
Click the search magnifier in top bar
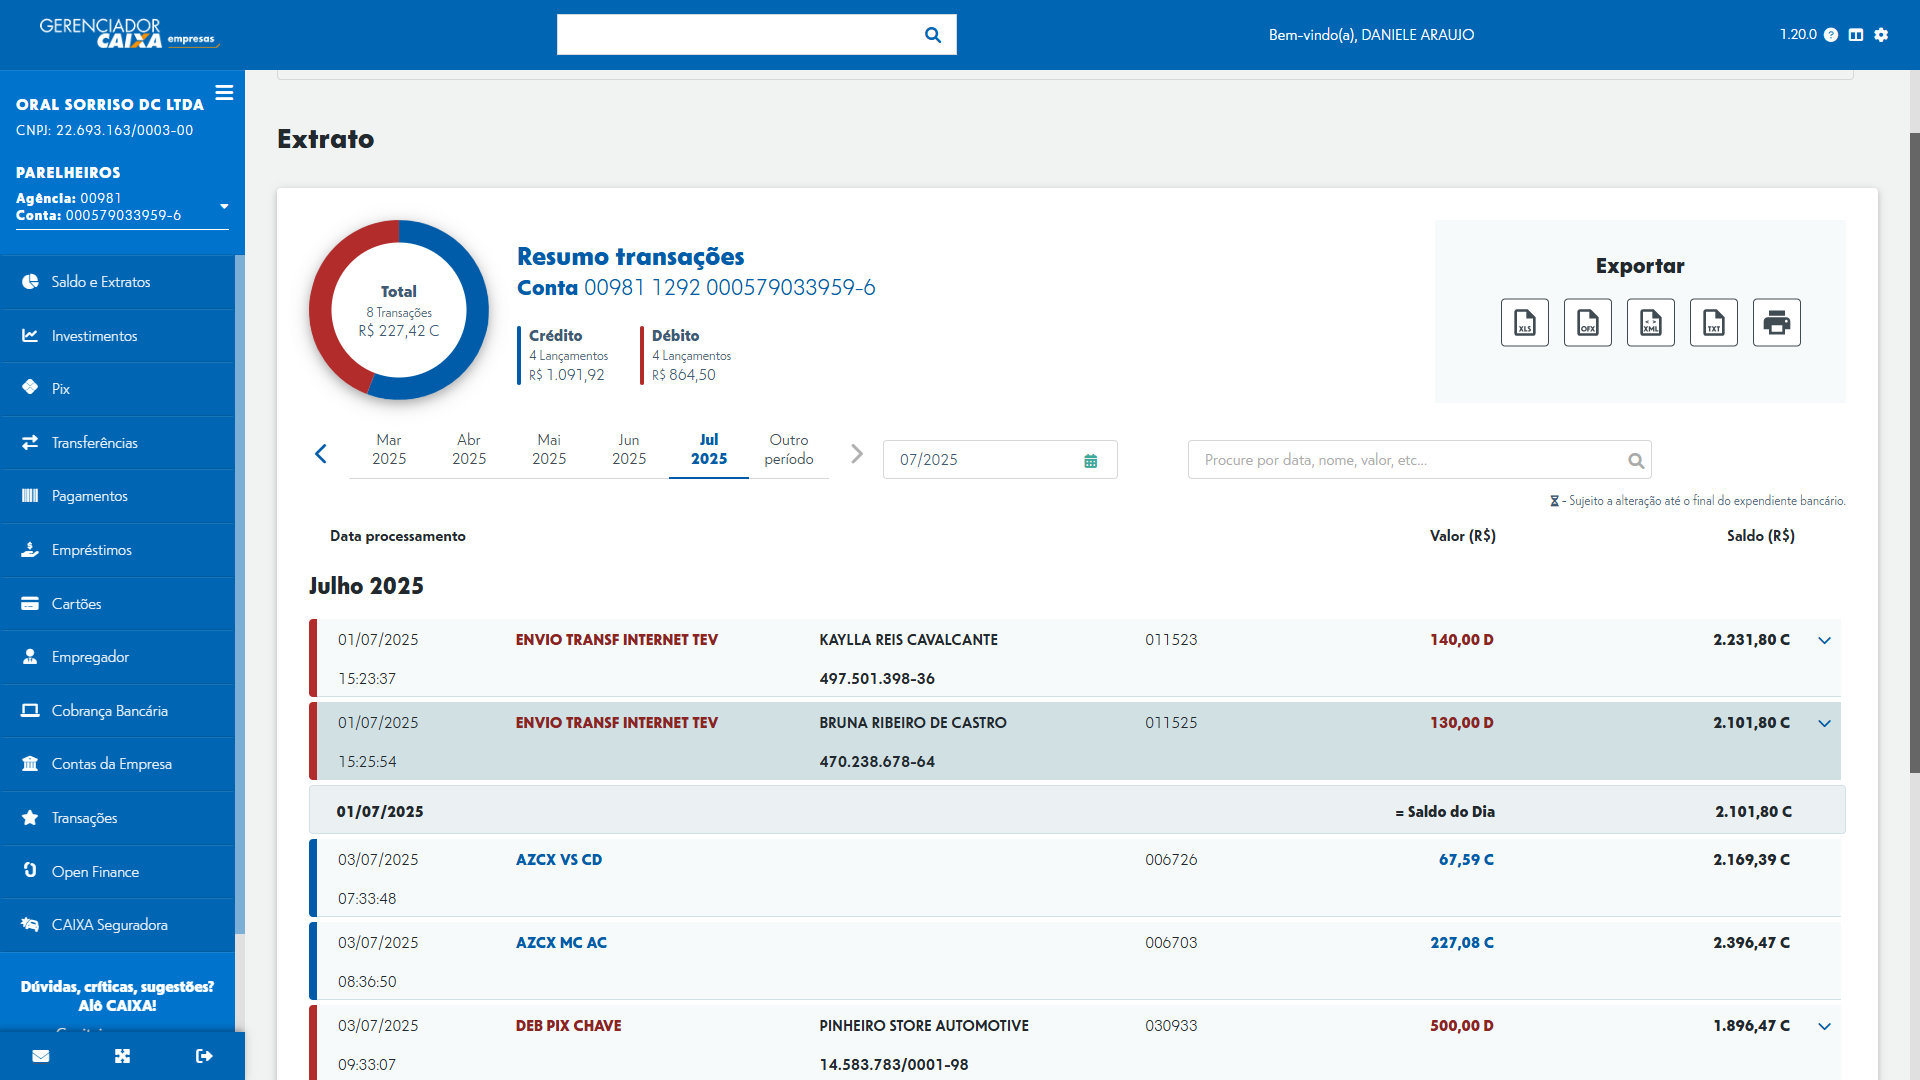(x=932, y=35)
